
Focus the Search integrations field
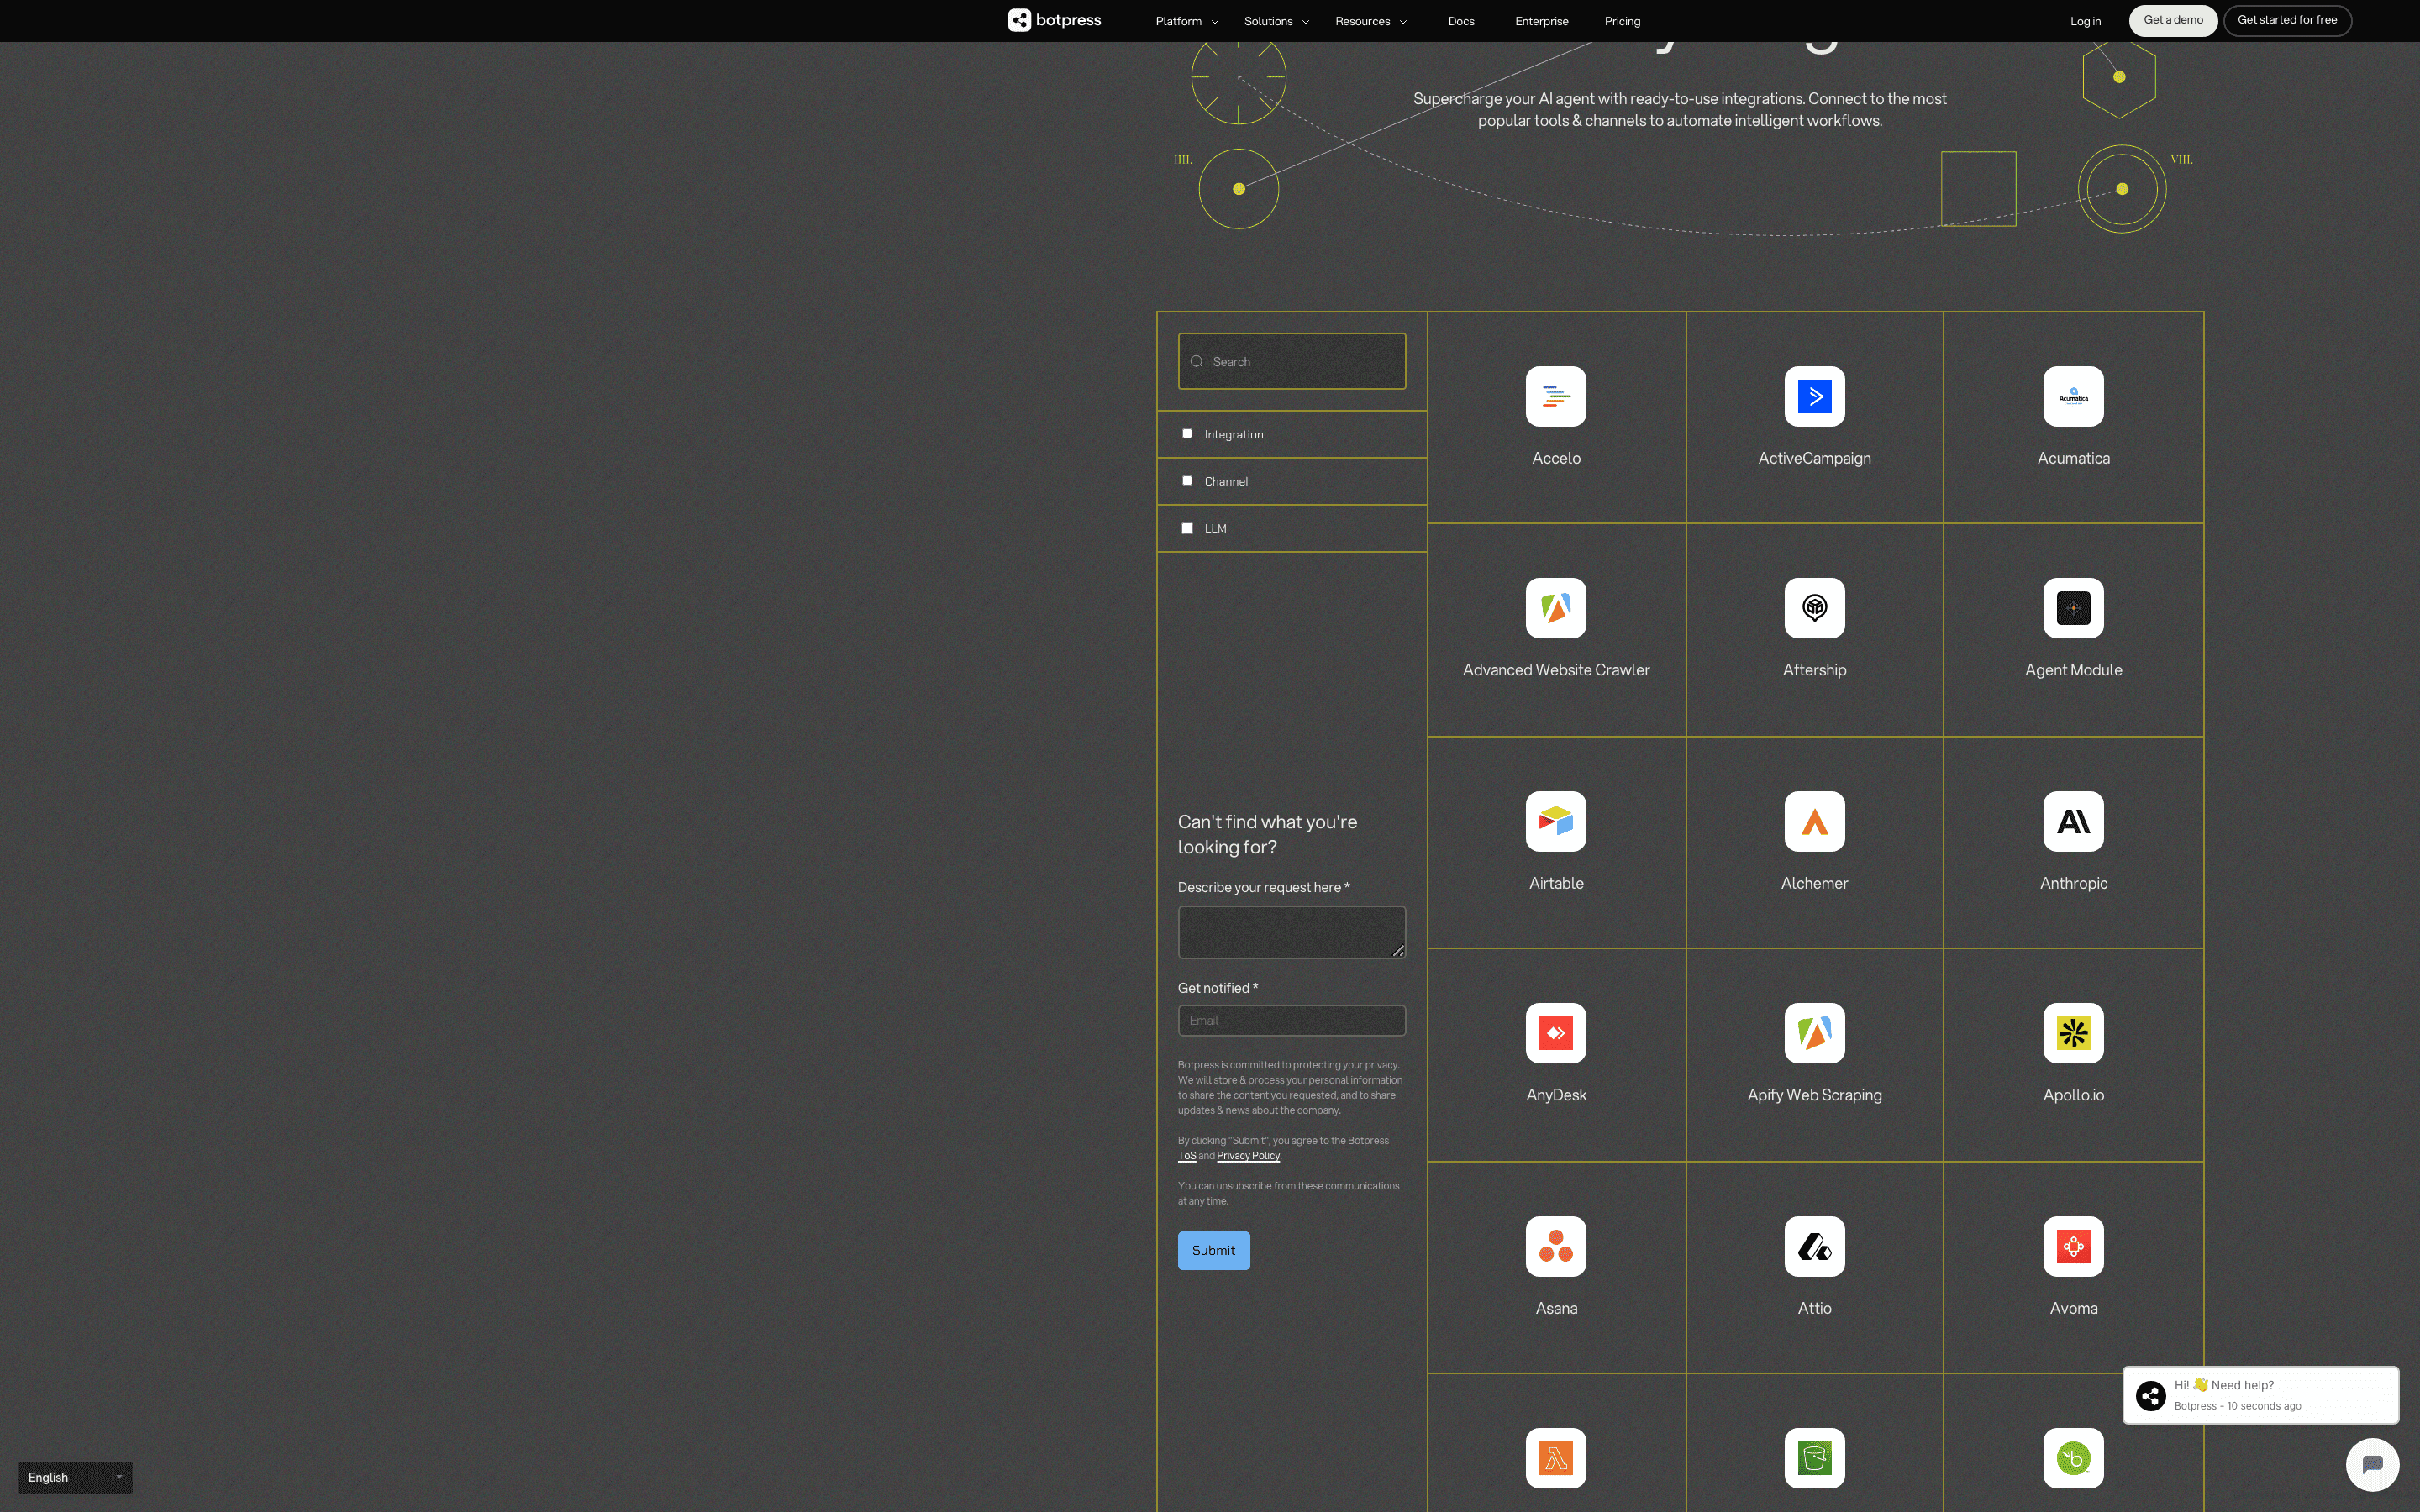pos(1291,361)
